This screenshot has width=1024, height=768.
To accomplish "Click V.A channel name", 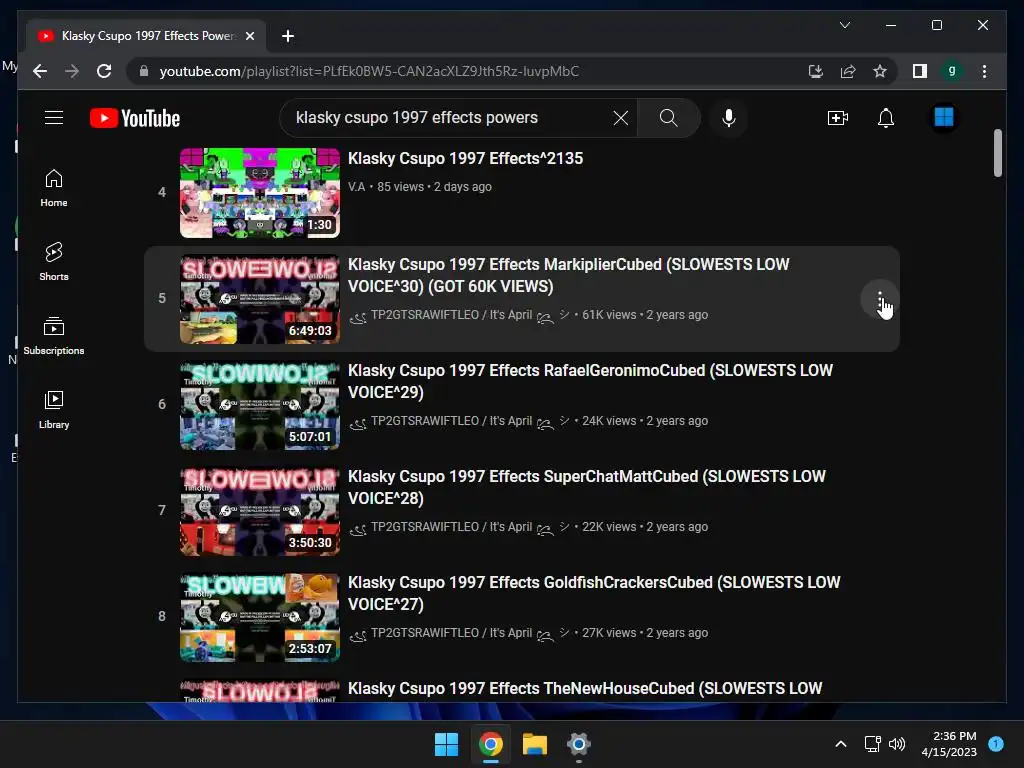I will pyautogui.click(x=356, y=187).
